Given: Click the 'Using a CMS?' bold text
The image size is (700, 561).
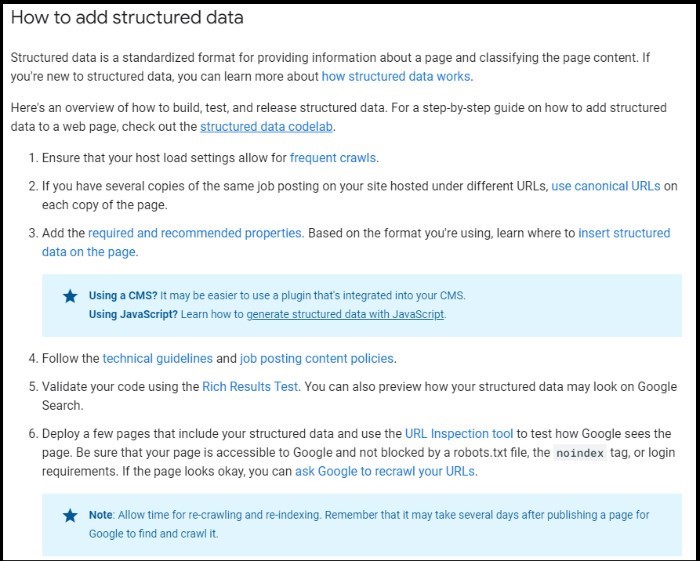Looking at the screenshot, I should point(123,296).
